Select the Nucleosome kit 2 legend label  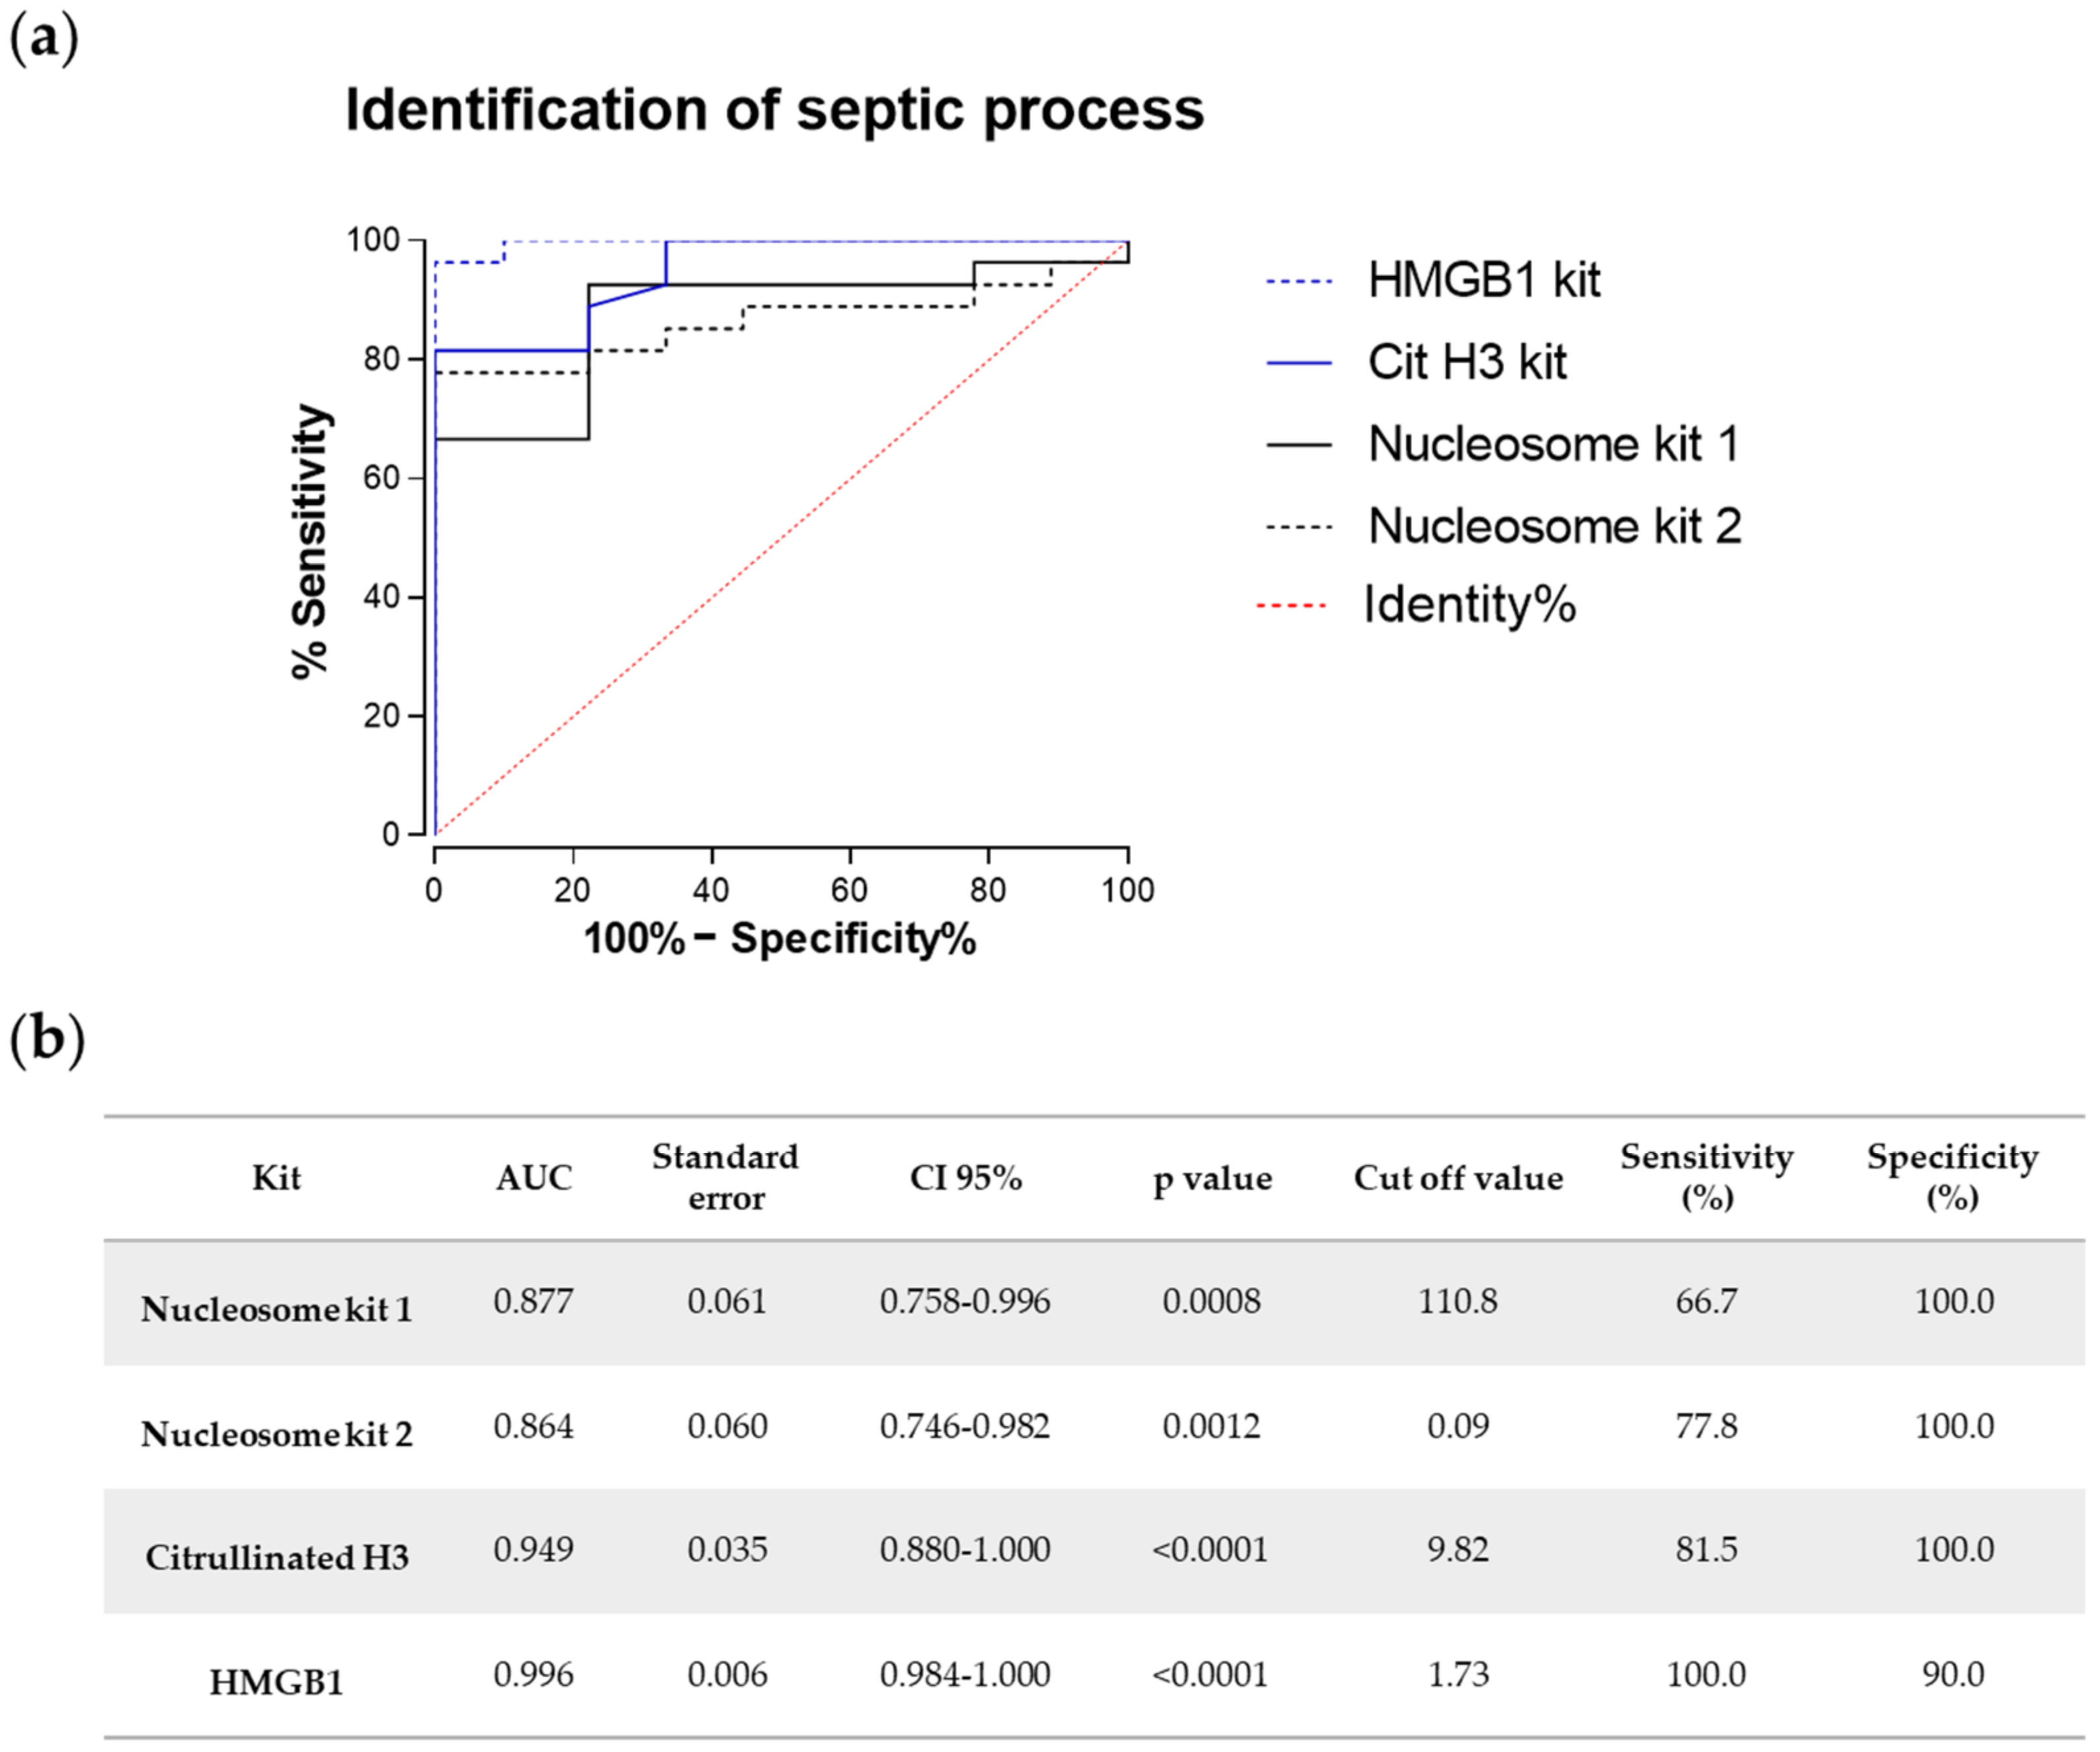tap(1554, 526)
